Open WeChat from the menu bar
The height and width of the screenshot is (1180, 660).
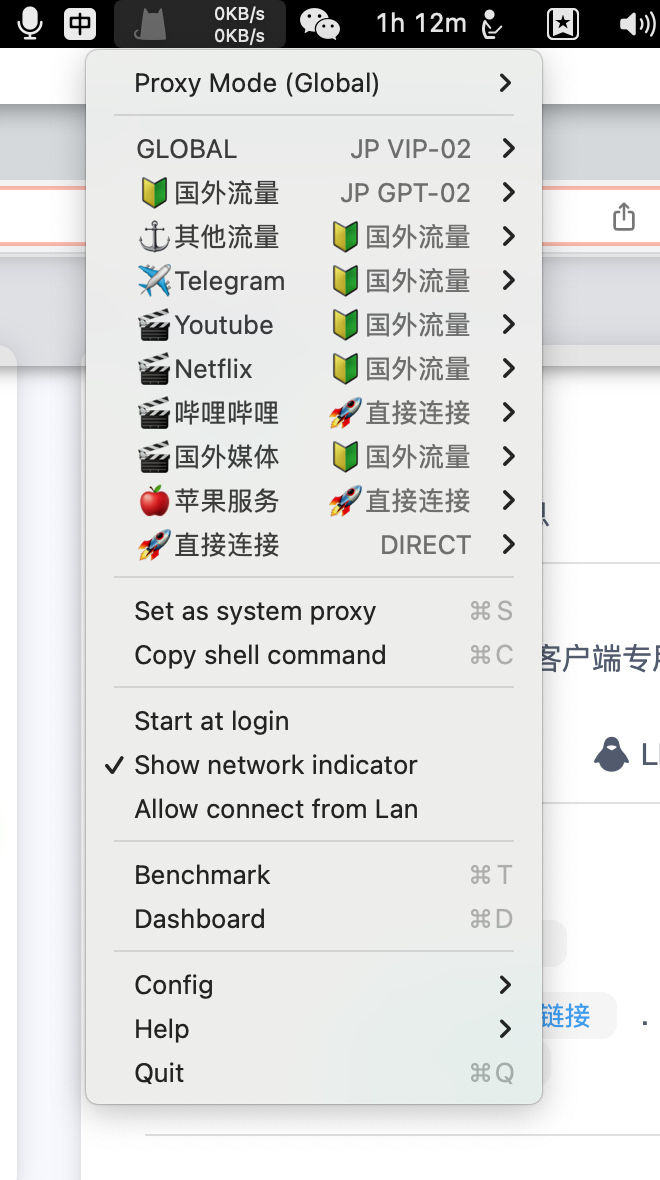(x=320, y=23)
